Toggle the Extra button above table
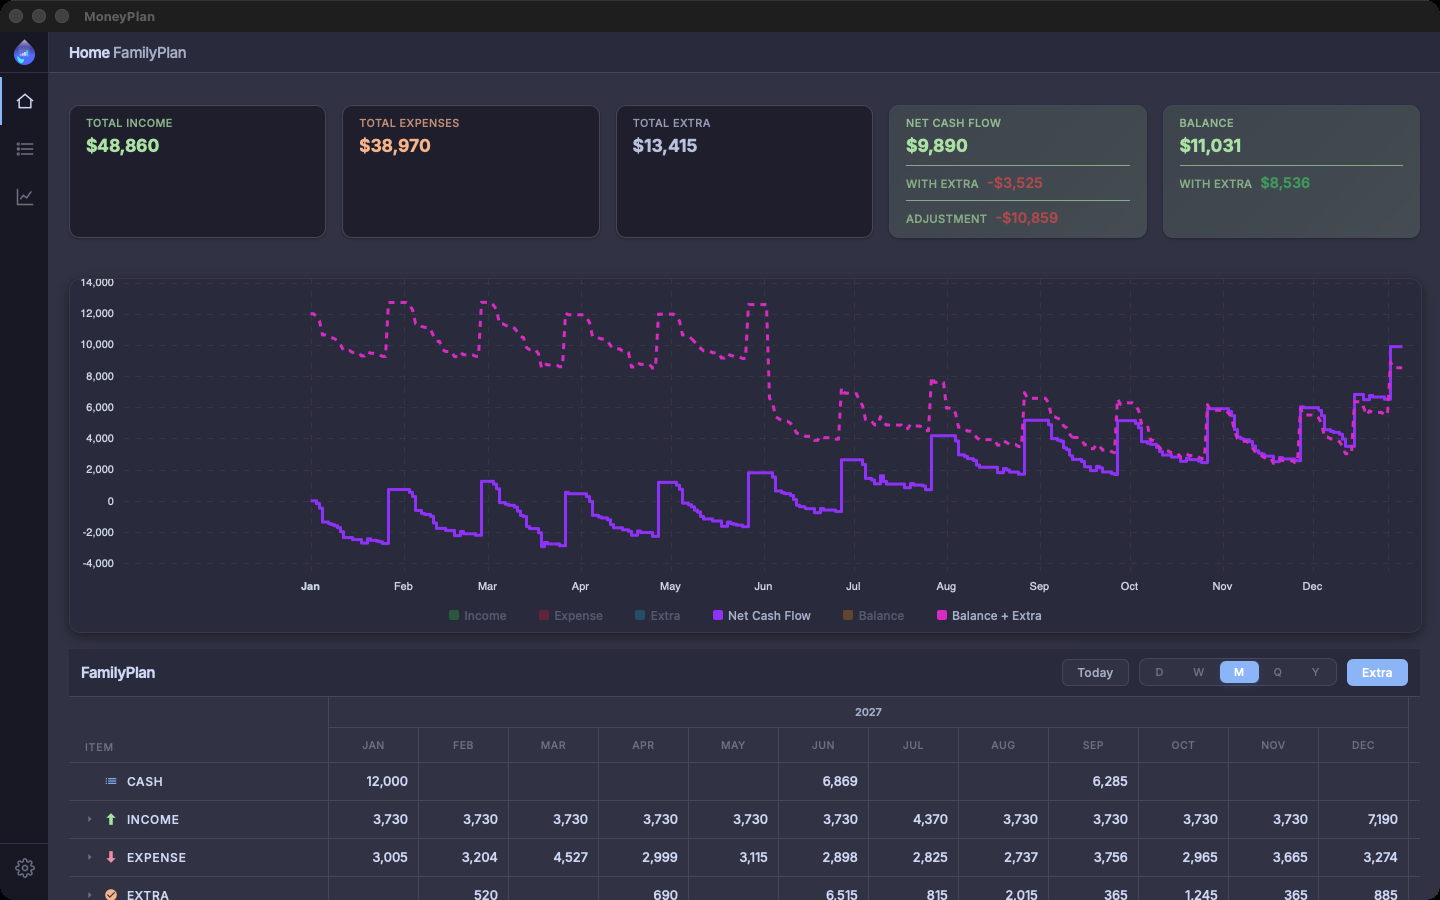The width and height of the screenshot is (1440, 900). point(1377,672)
